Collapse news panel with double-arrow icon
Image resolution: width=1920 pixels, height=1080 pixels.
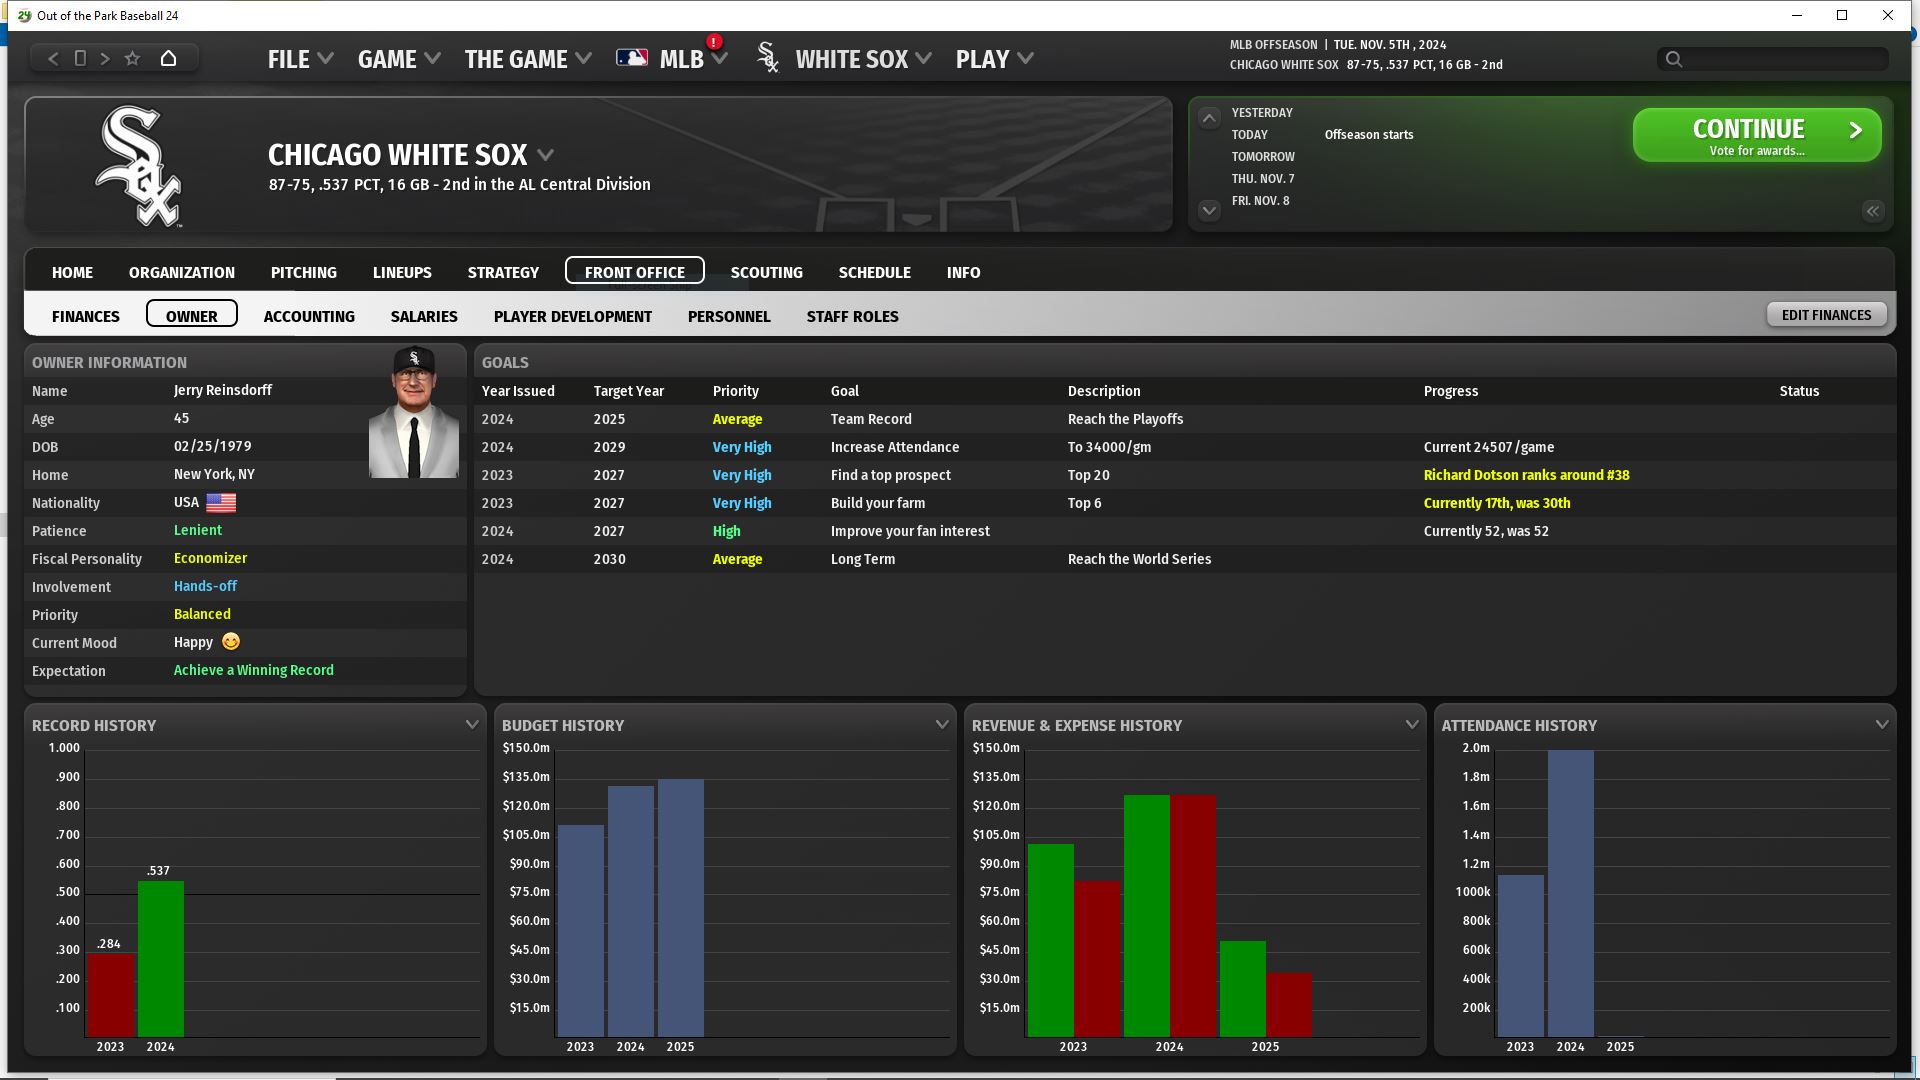1873,211
